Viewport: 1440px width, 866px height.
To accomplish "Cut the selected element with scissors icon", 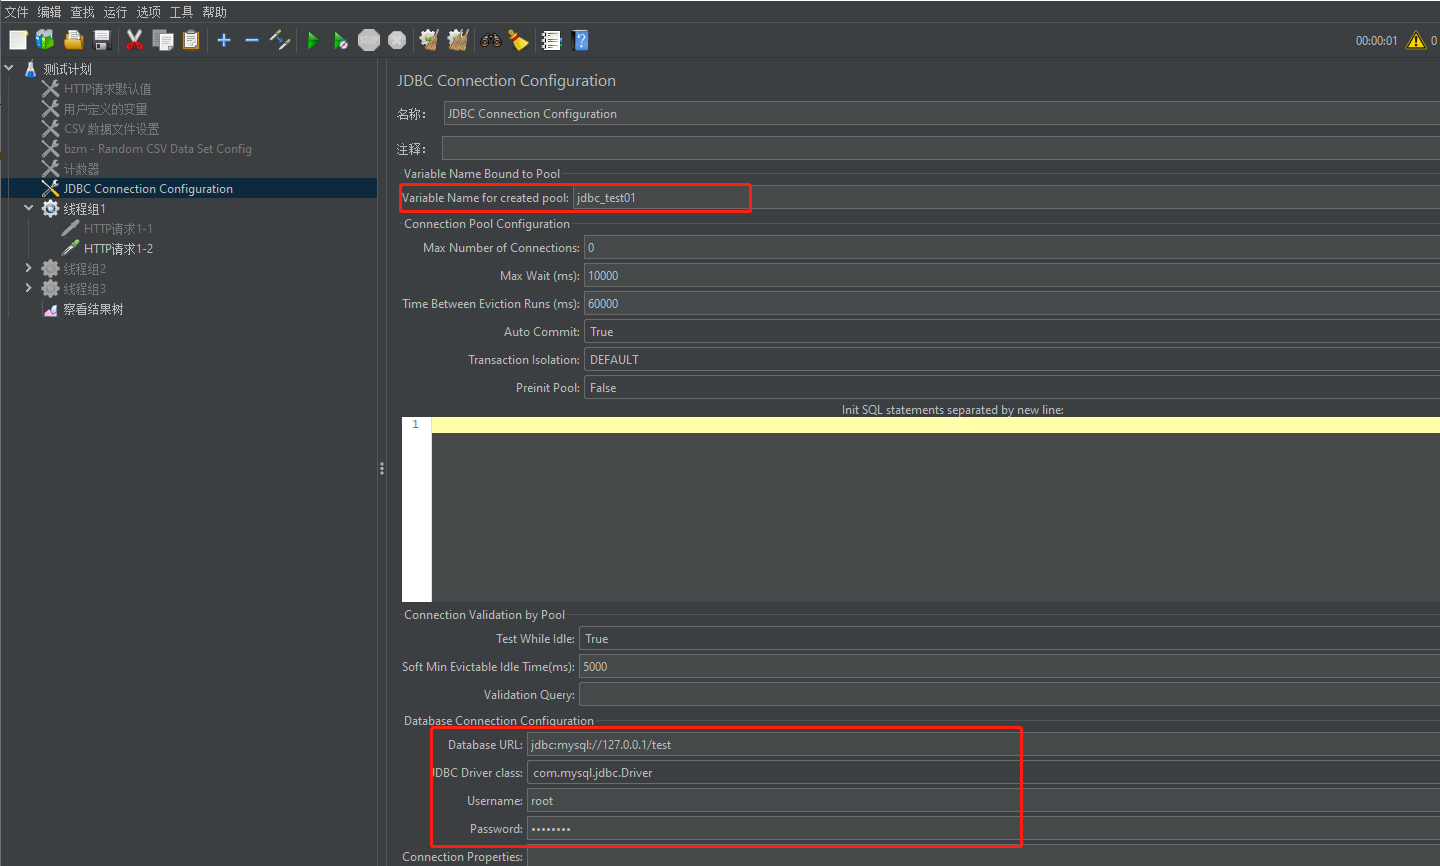I will point(134,40).
